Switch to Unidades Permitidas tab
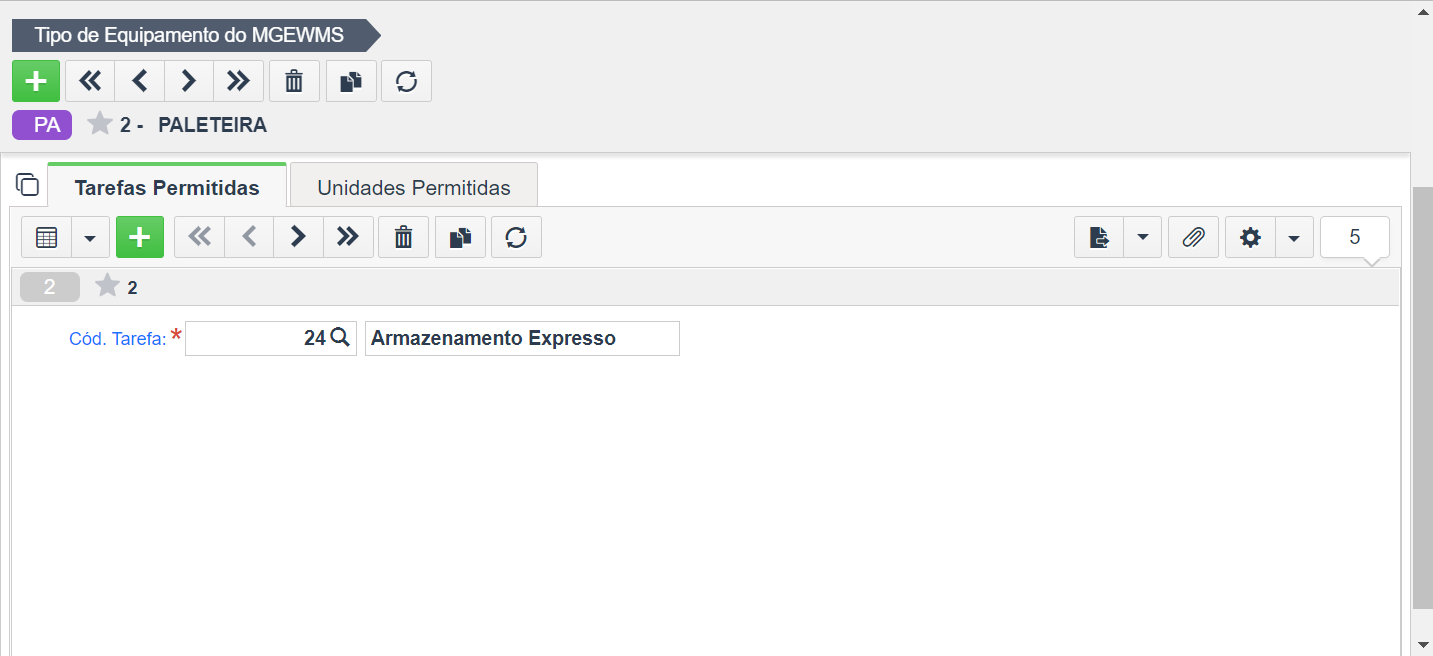 (x=414, y=187)
